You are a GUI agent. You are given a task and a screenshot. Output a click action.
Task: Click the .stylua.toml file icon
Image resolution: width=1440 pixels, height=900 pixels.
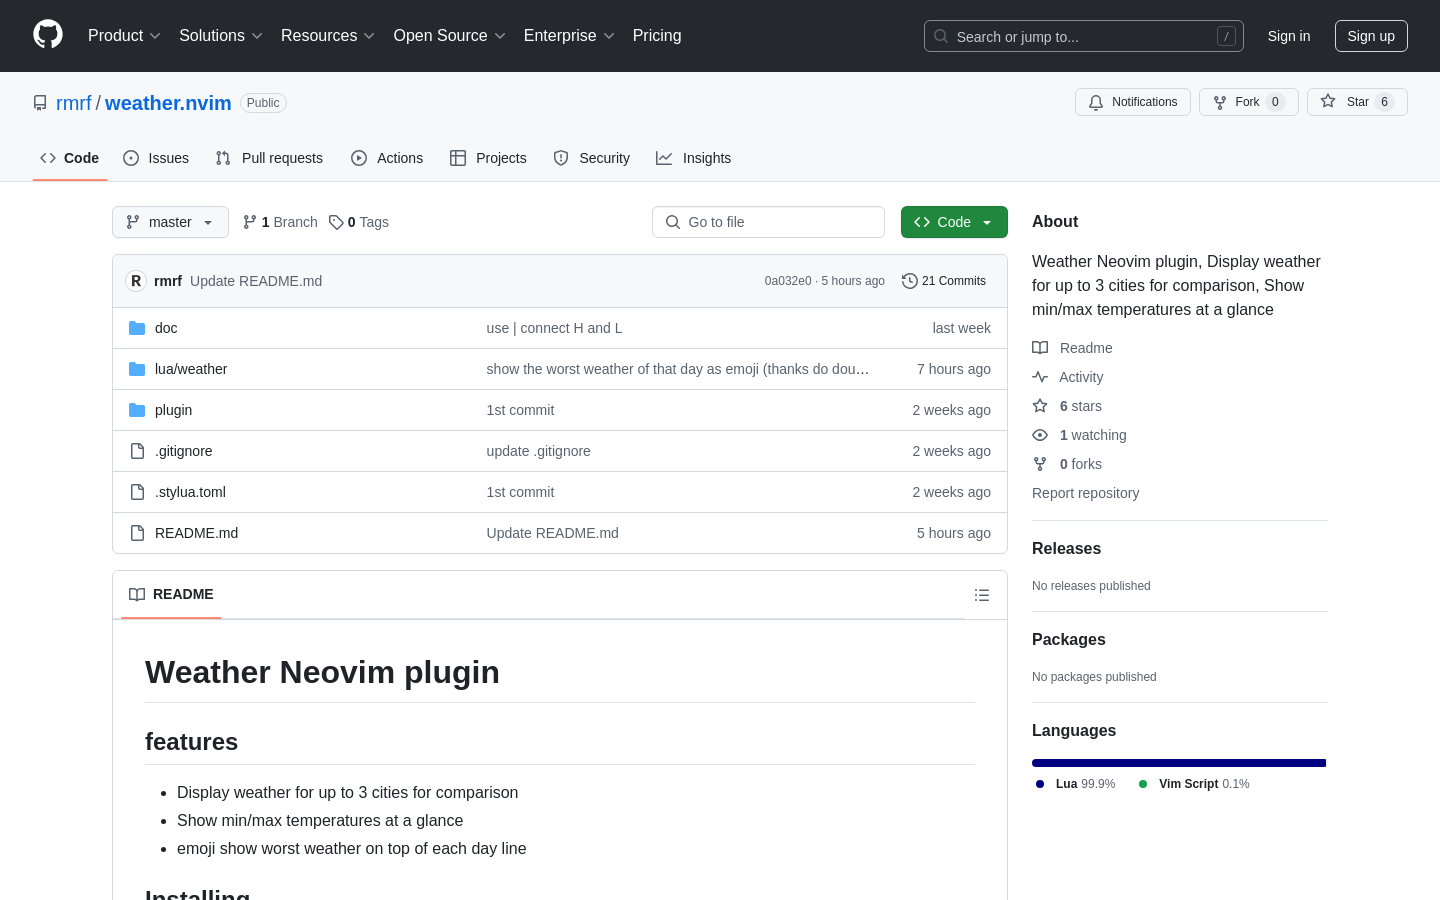pyautogui.click(x=137, y=492)
